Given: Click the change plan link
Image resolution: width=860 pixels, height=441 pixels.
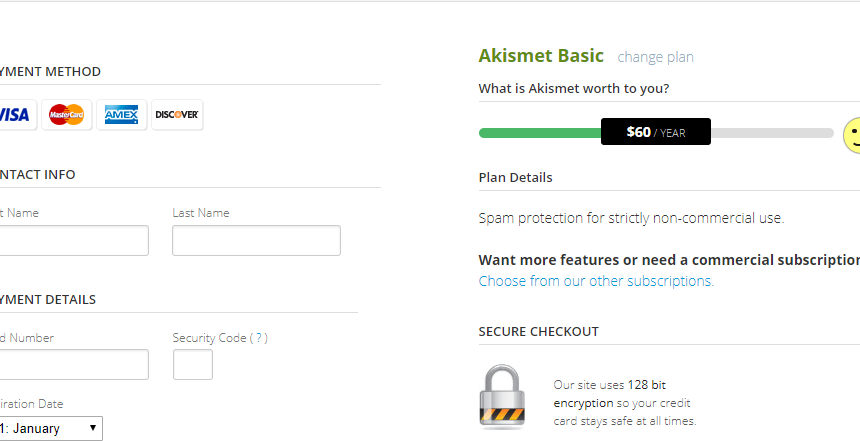Looking at the screenshot, I should (655, 57).
